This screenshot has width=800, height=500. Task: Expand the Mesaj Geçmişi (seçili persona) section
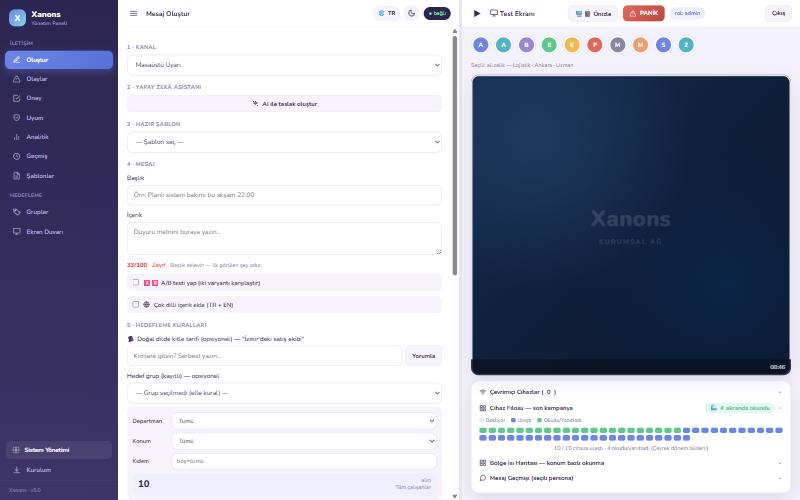[631, 478]
